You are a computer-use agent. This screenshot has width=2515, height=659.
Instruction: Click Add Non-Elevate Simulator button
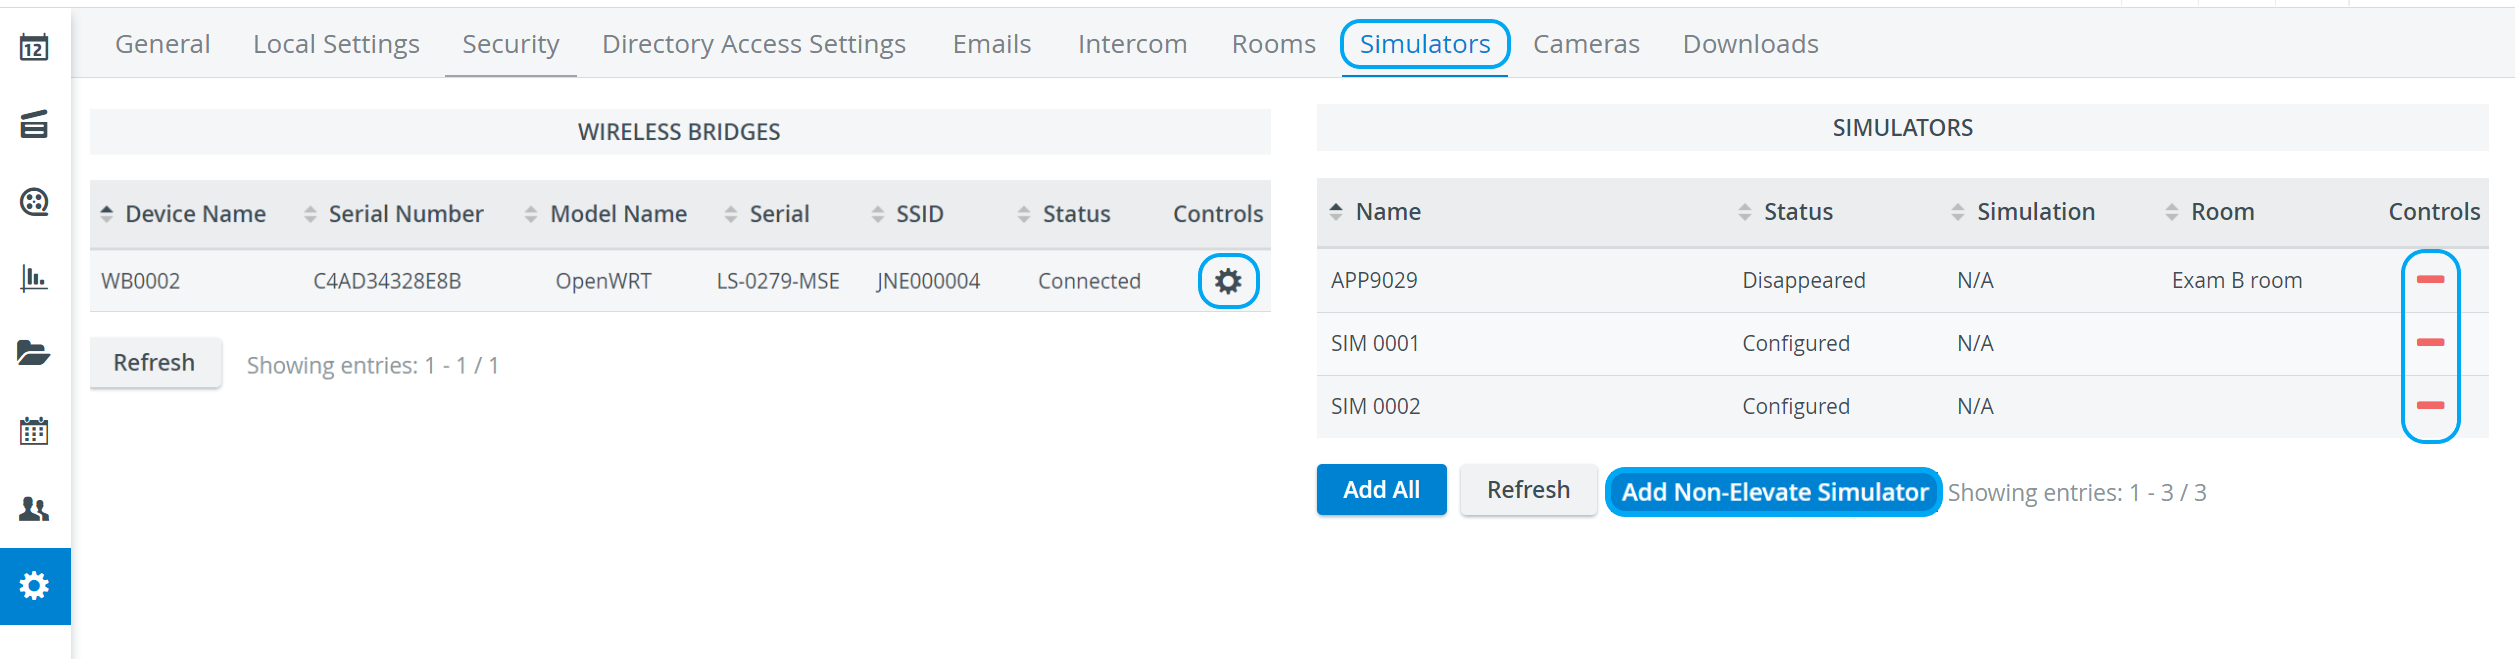[1774, 492]
